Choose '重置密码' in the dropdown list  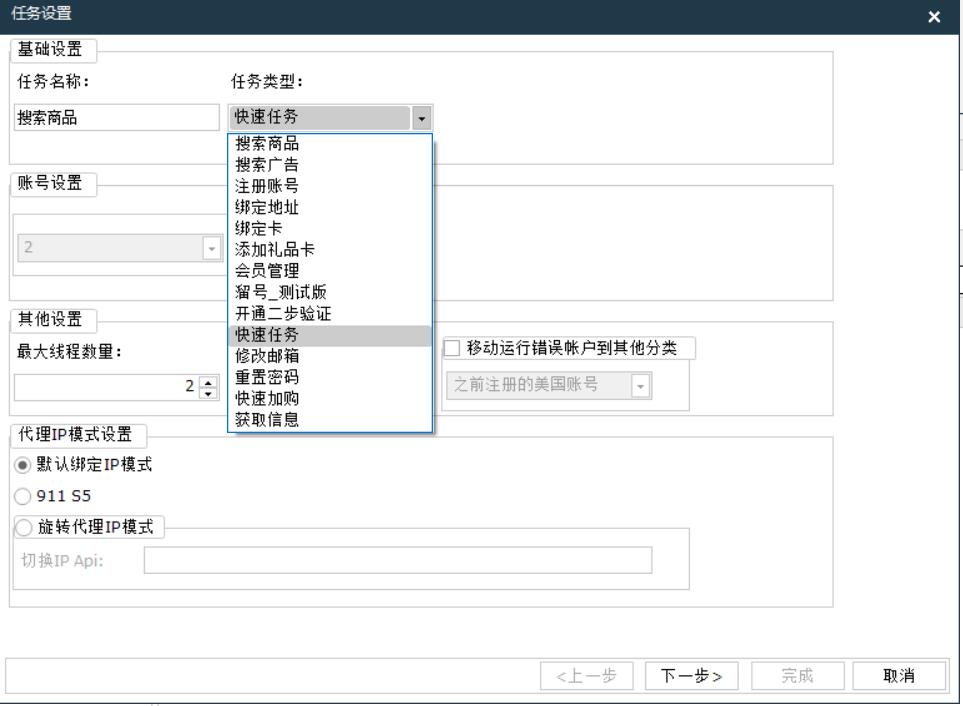(x=267, y=377)
